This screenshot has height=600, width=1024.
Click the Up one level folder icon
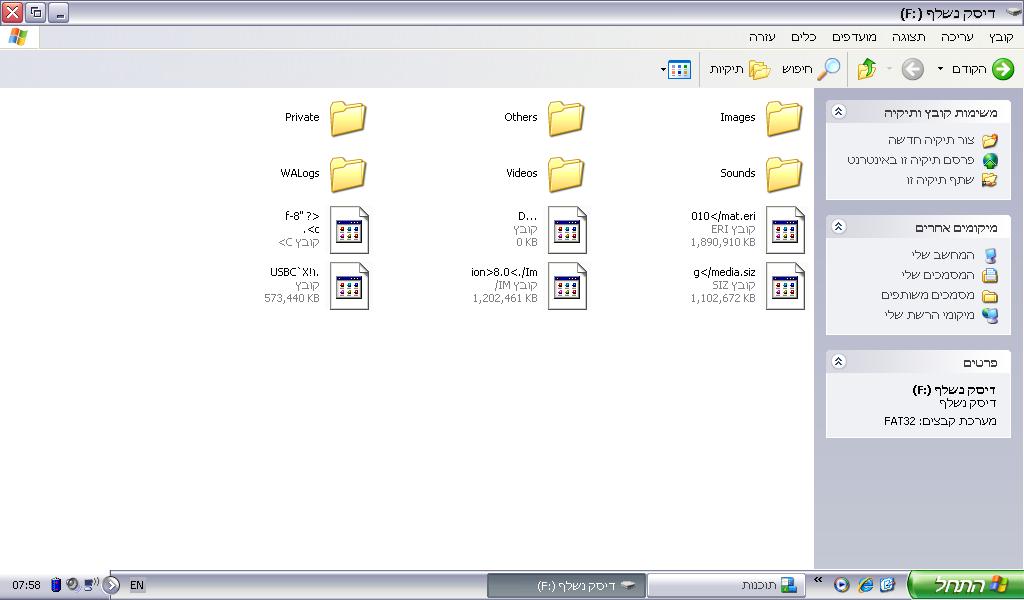coord(867,69)
